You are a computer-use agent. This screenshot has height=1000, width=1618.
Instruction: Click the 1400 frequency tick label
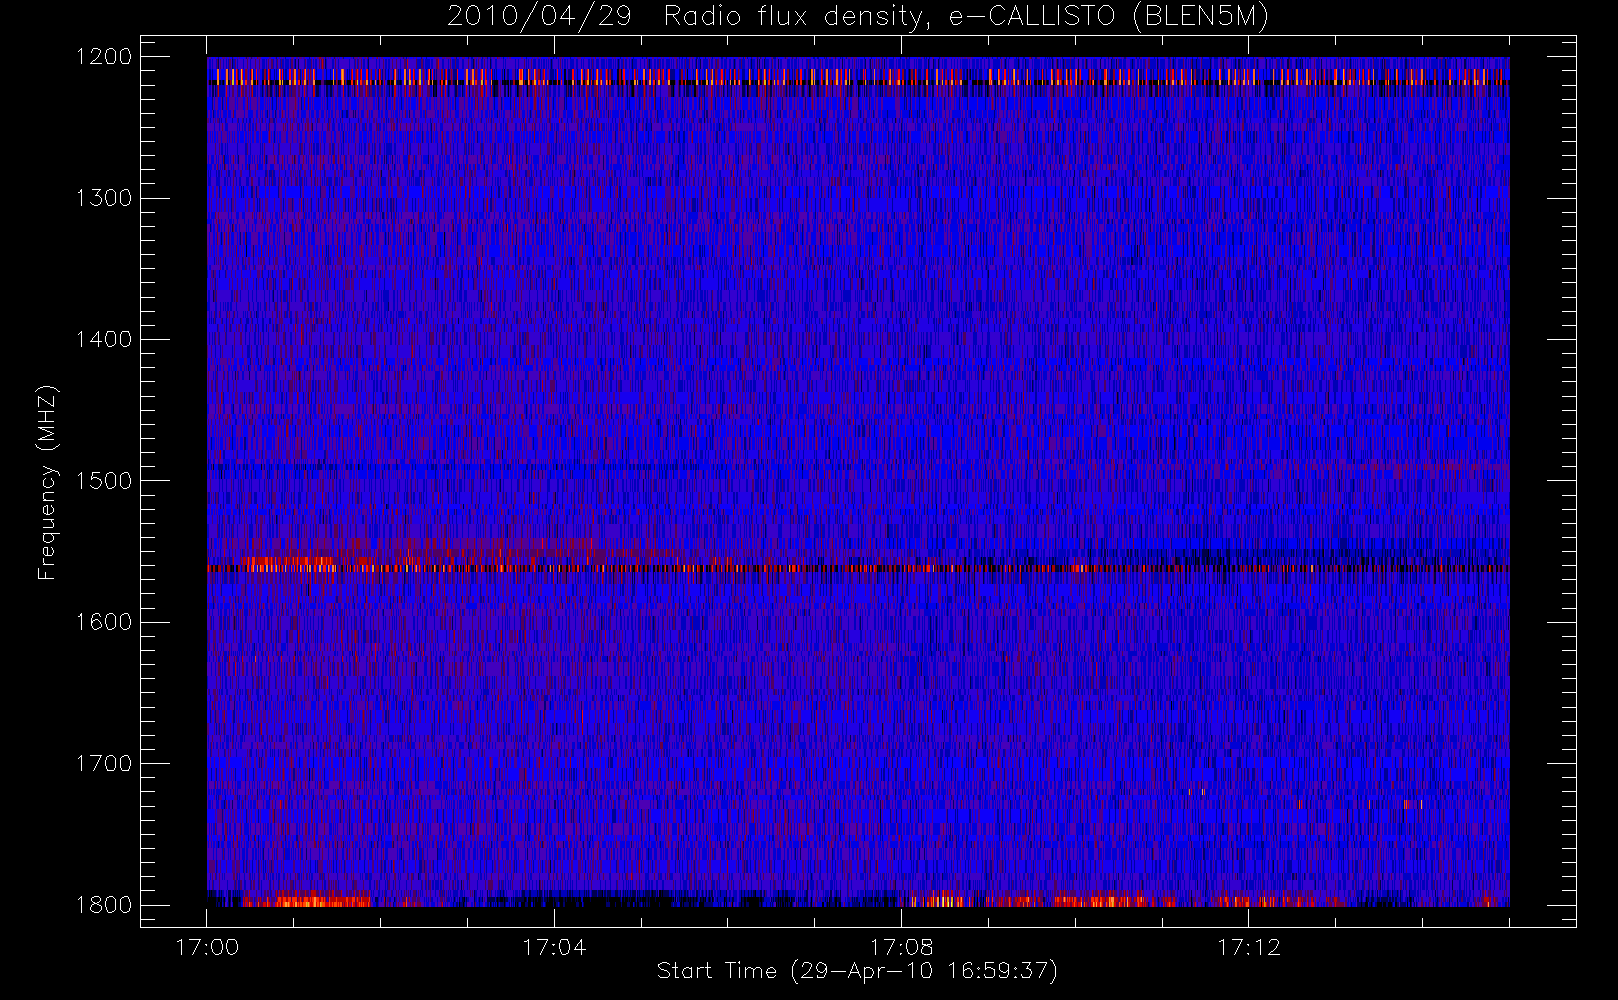(105, 339)
